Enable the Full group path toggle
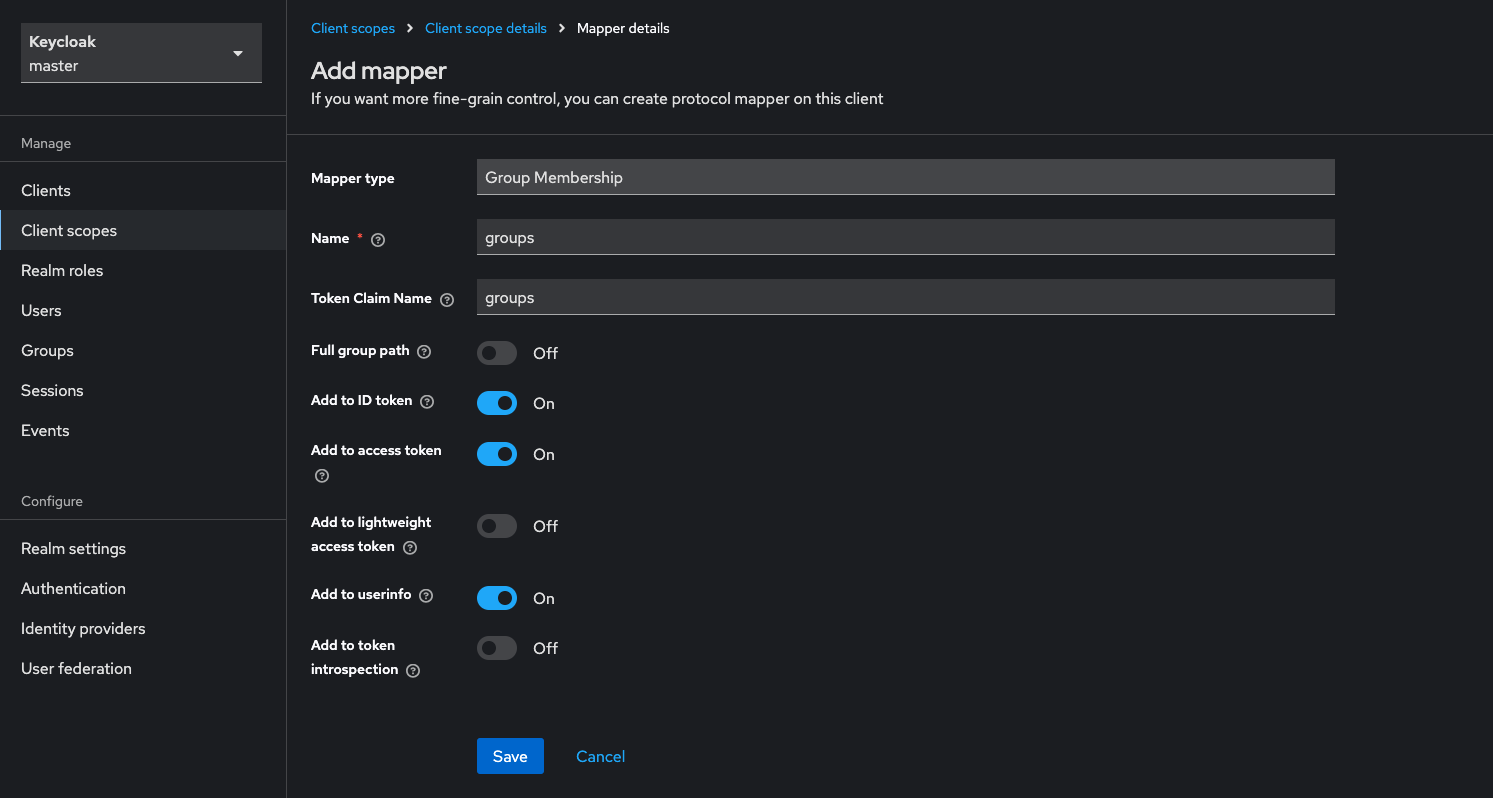Viewport: 1493px width, 798px height. (496, 352)
